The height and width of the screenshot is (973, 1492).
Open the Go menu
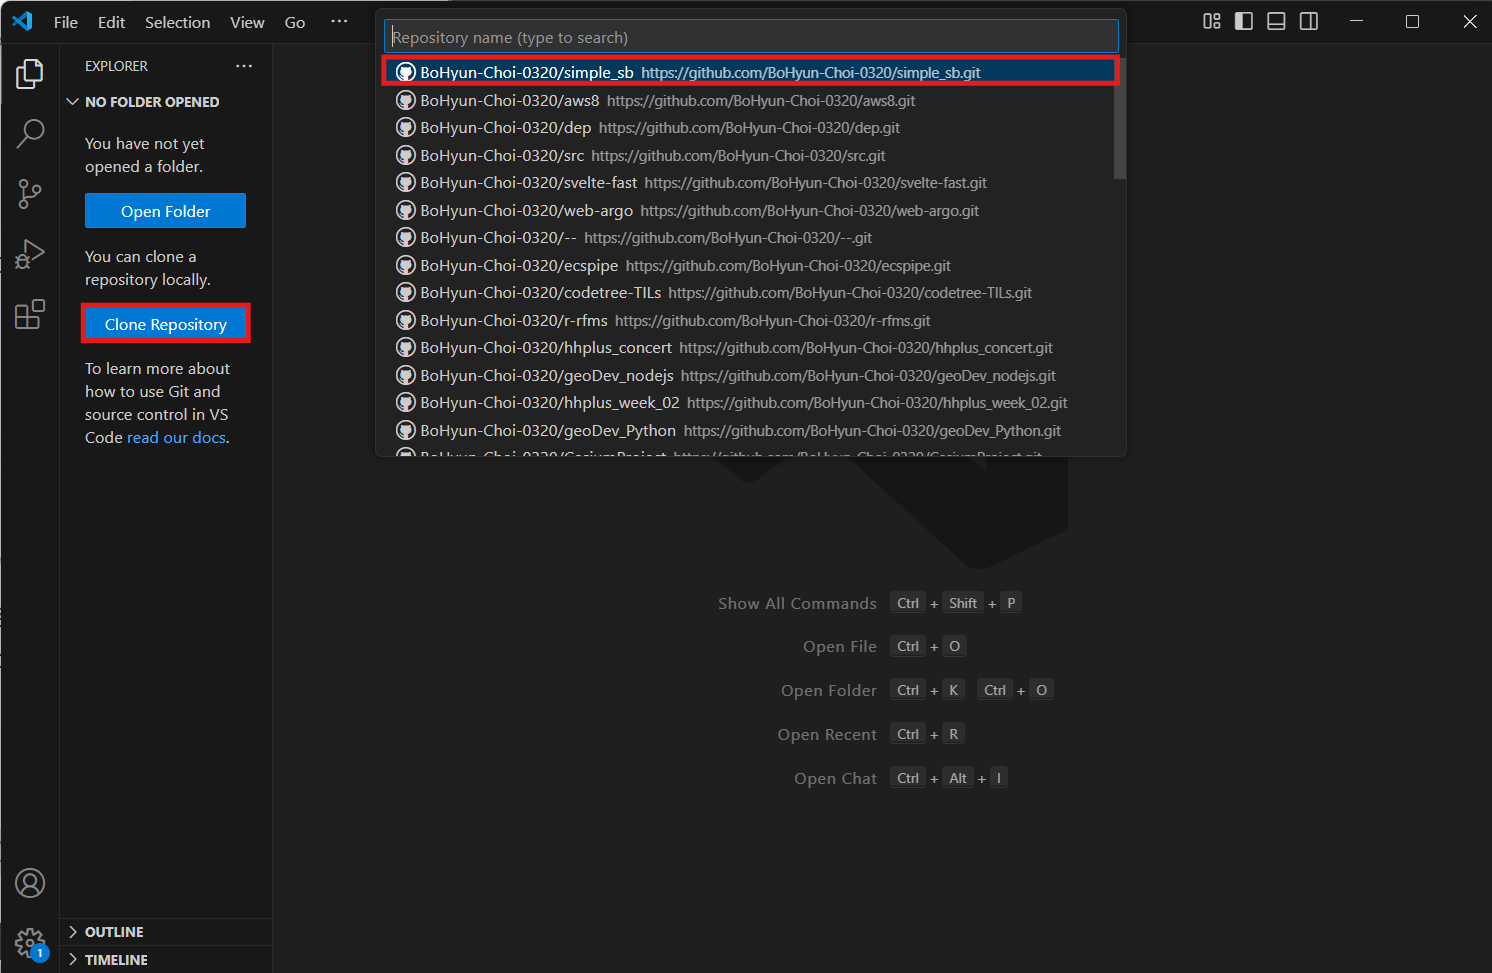[x=295, y=22]
